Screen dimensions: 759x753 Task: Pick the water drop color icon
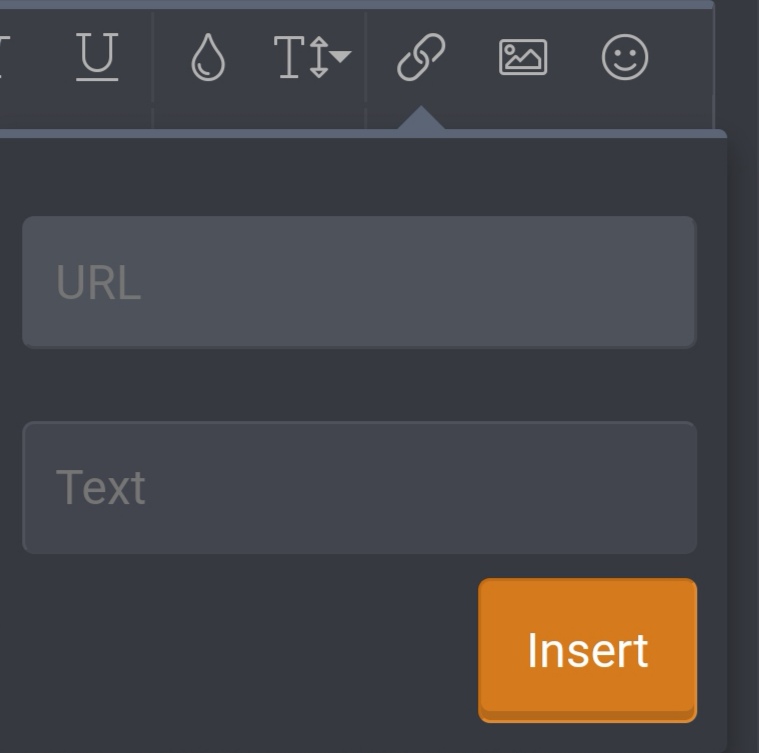click(207, 59)
